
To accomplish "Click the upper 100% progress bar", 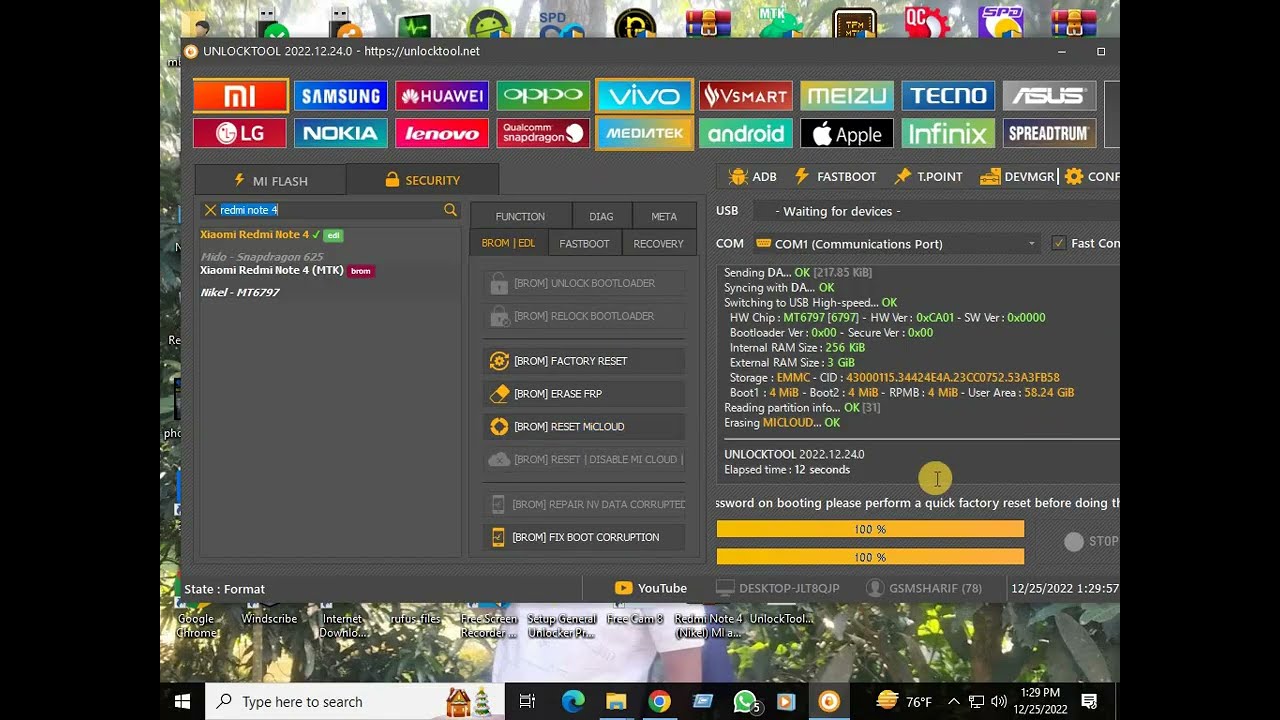I will pyautogui.click(x=870, y=529).
